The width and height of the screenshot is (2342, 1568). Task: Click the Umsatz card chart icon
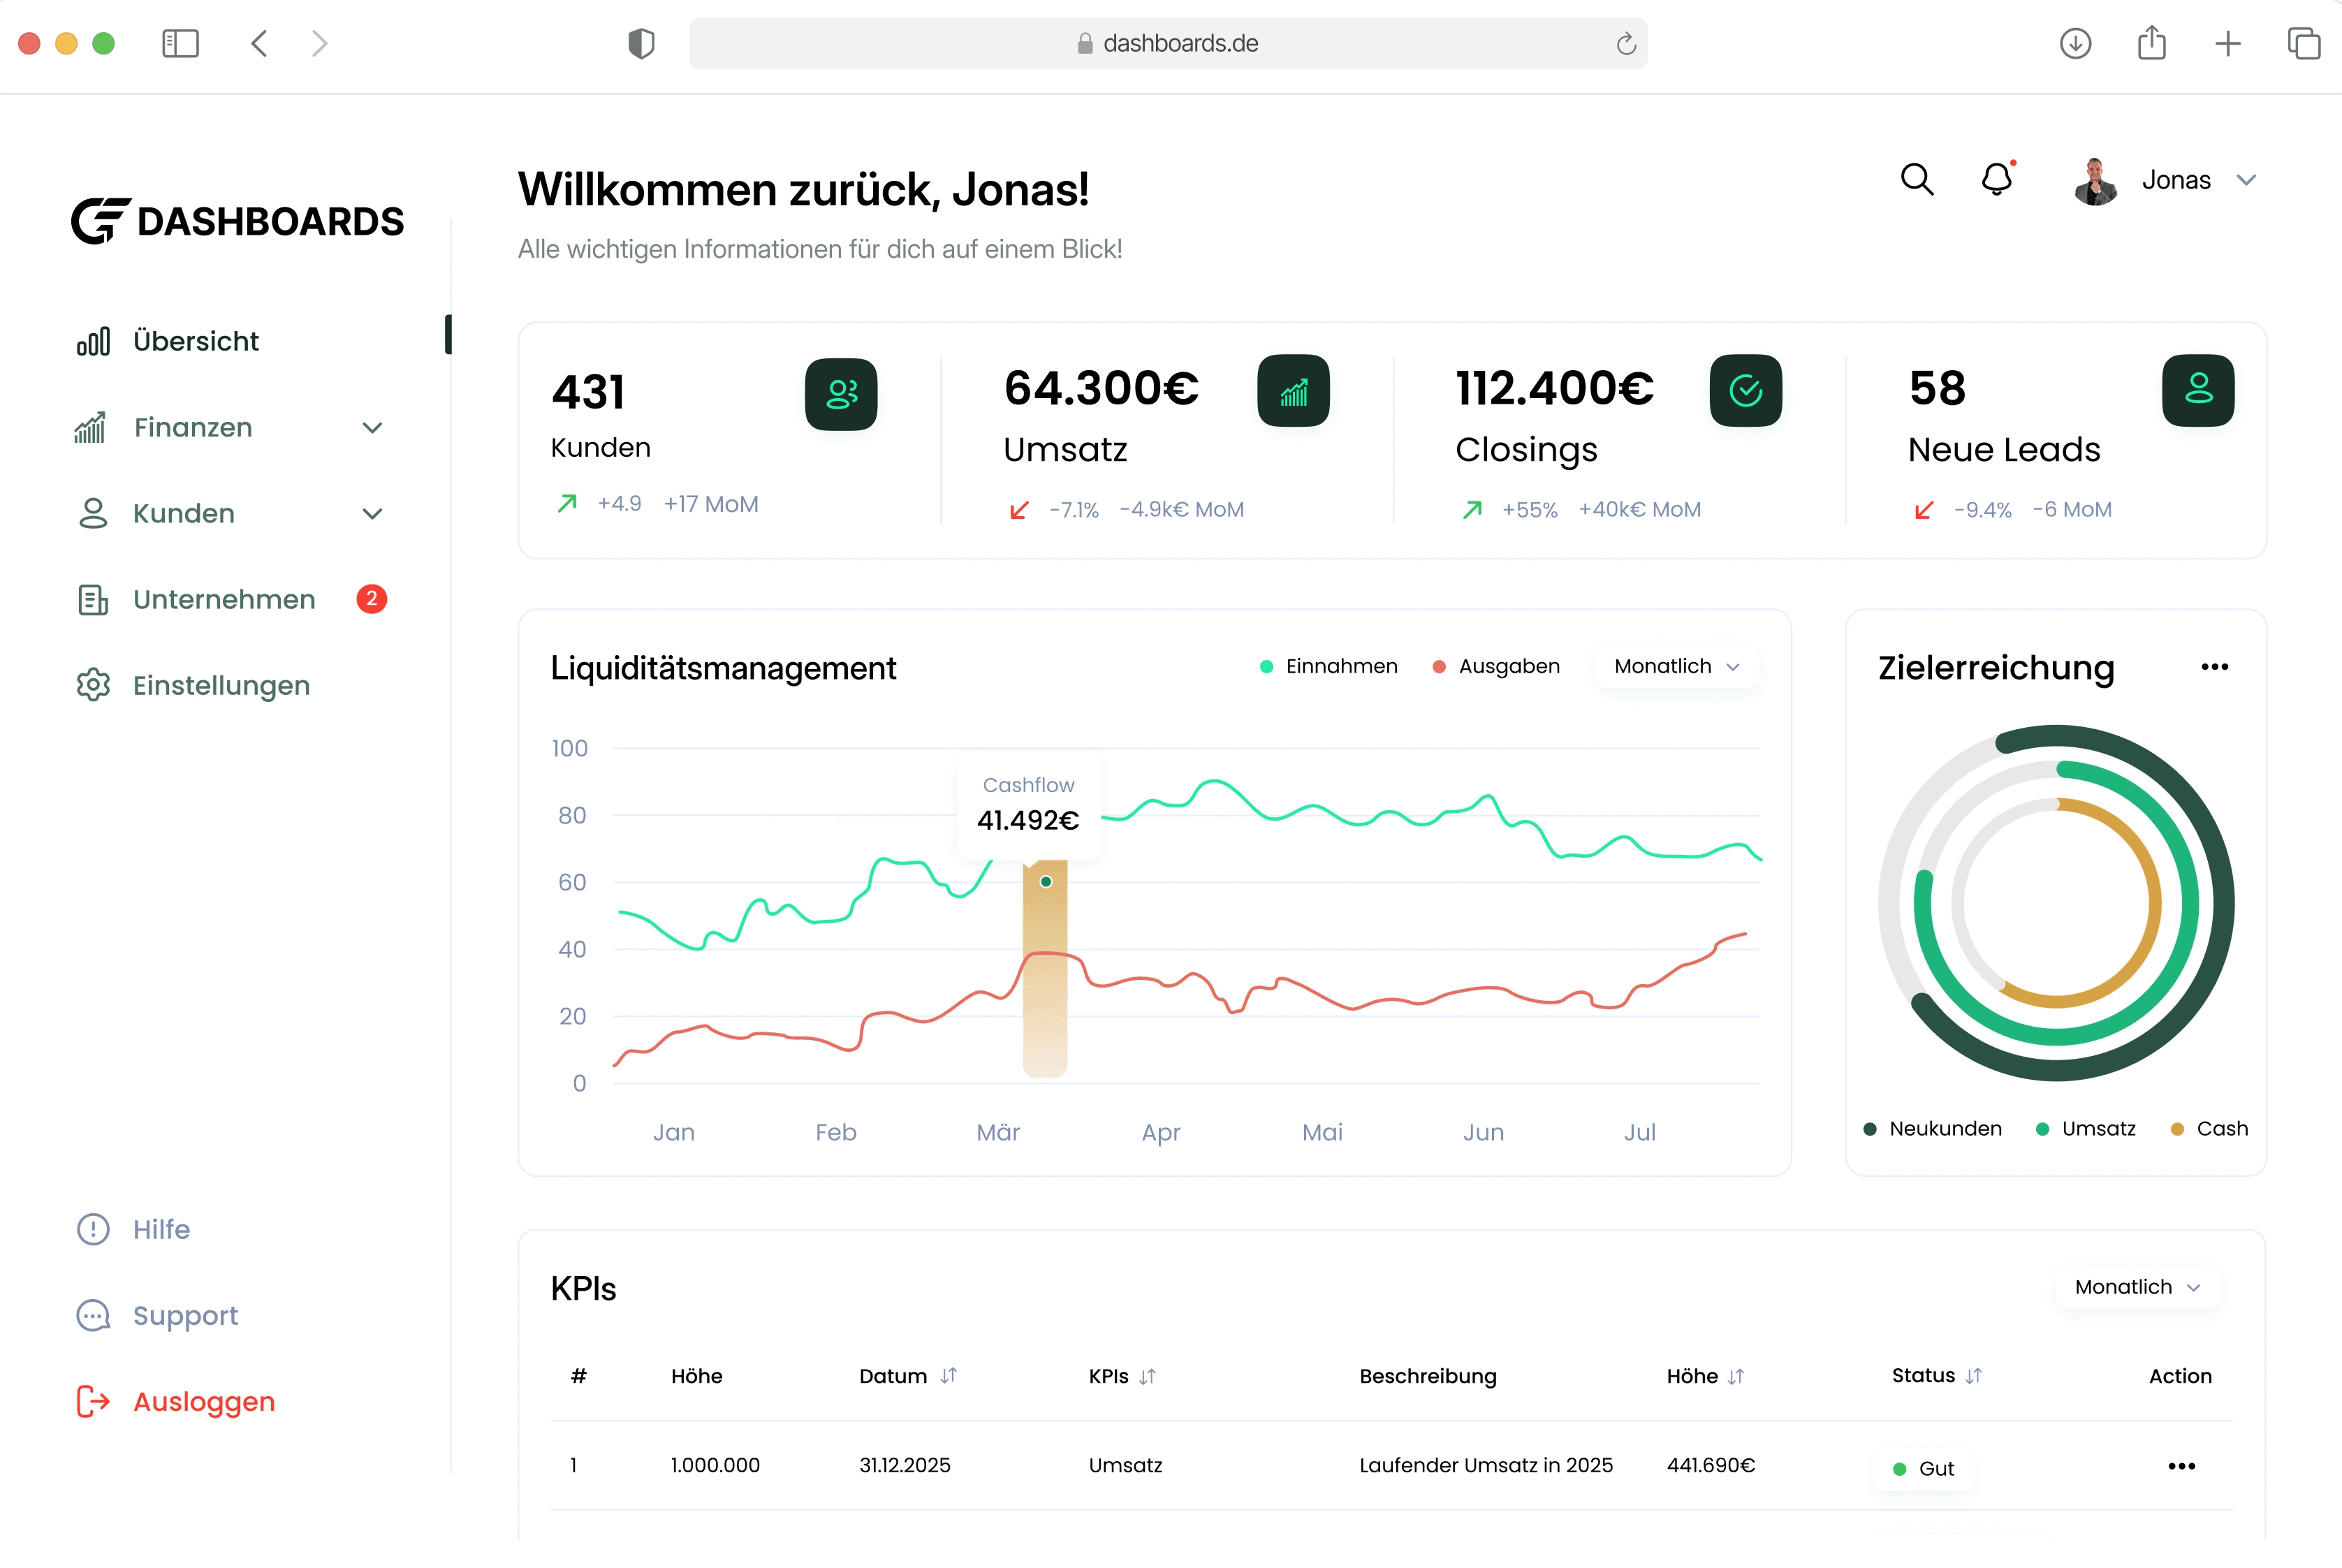tap(1293, 391)
